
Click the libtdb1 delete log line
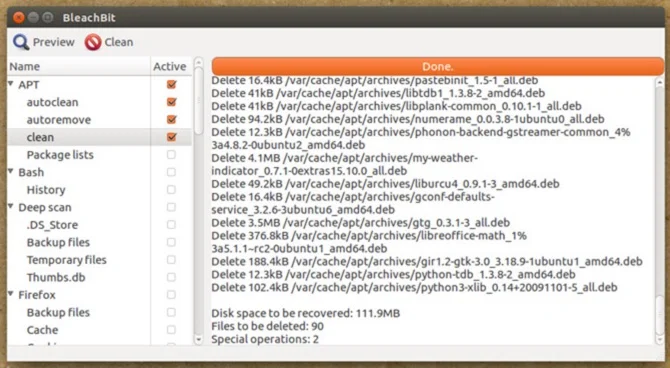click(378, 93)
